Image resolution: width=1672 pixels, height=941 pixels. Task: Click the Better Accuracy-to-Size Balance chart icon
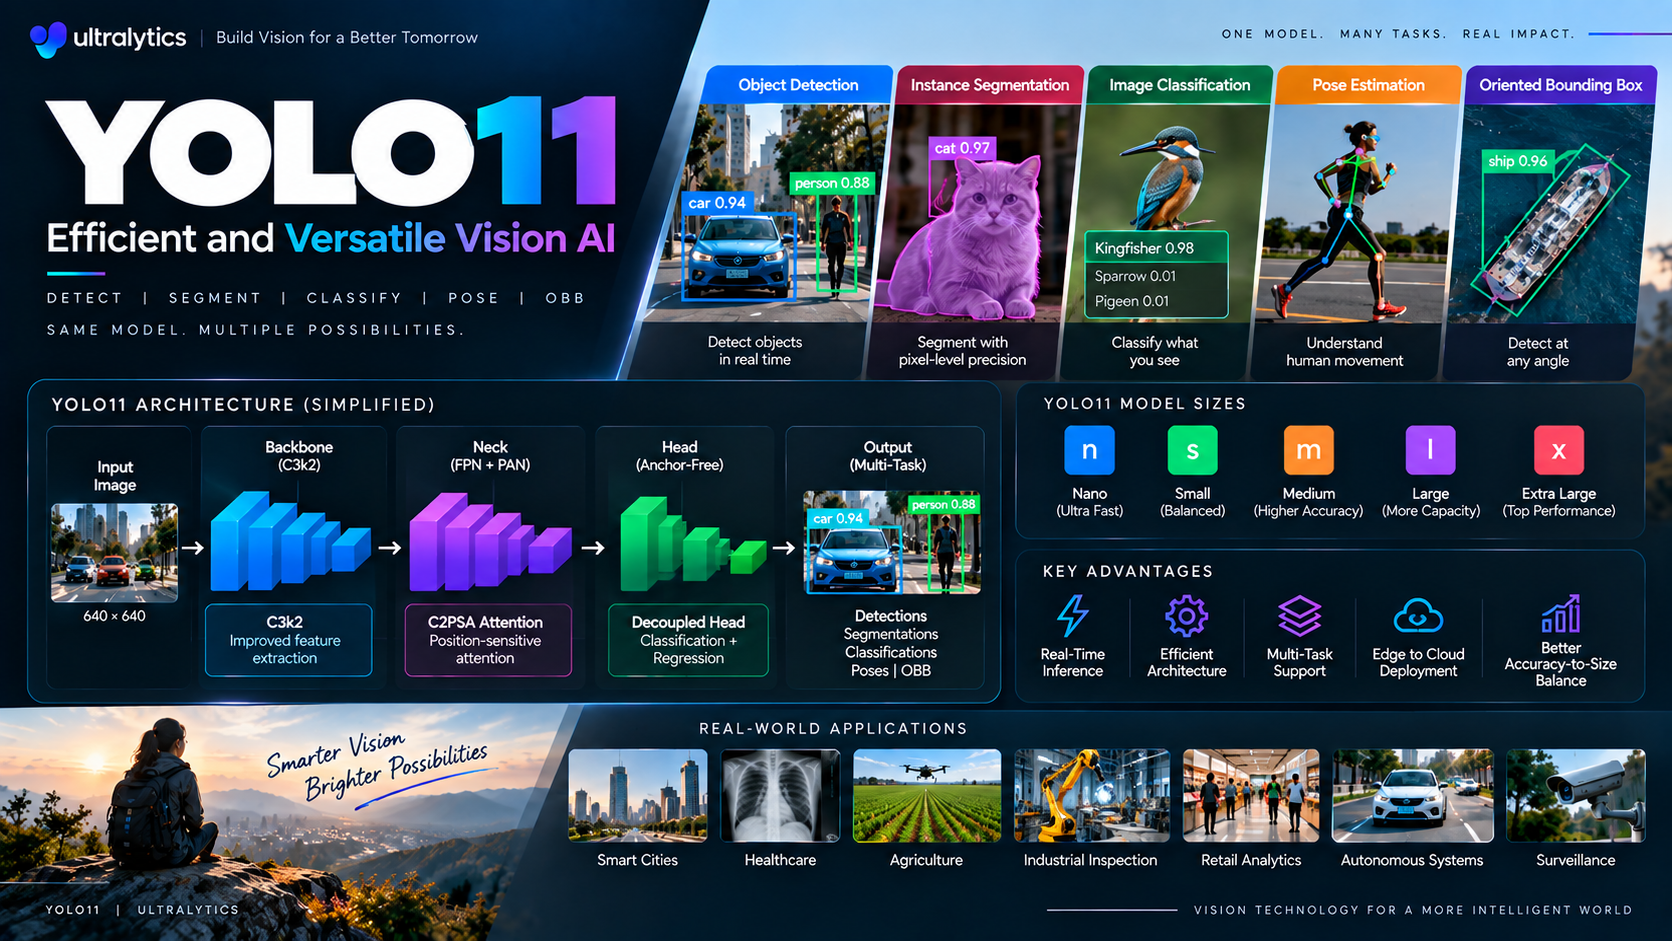[x=1560, y=615]
